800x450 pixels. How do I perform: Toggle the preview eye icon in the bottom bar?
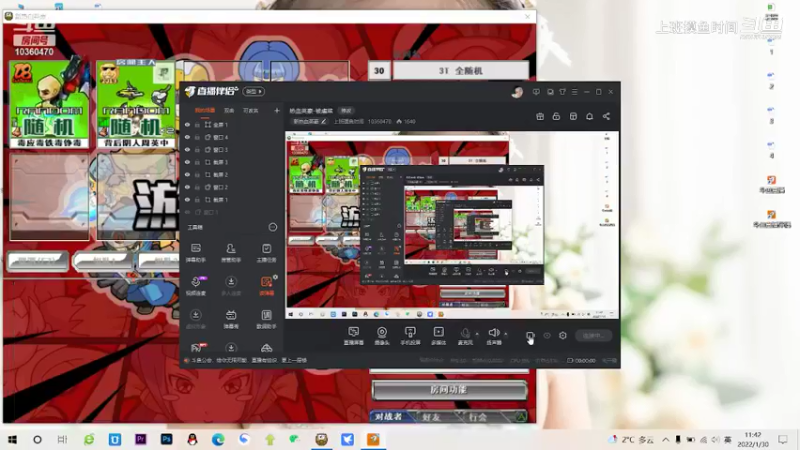tap(547, 335)
